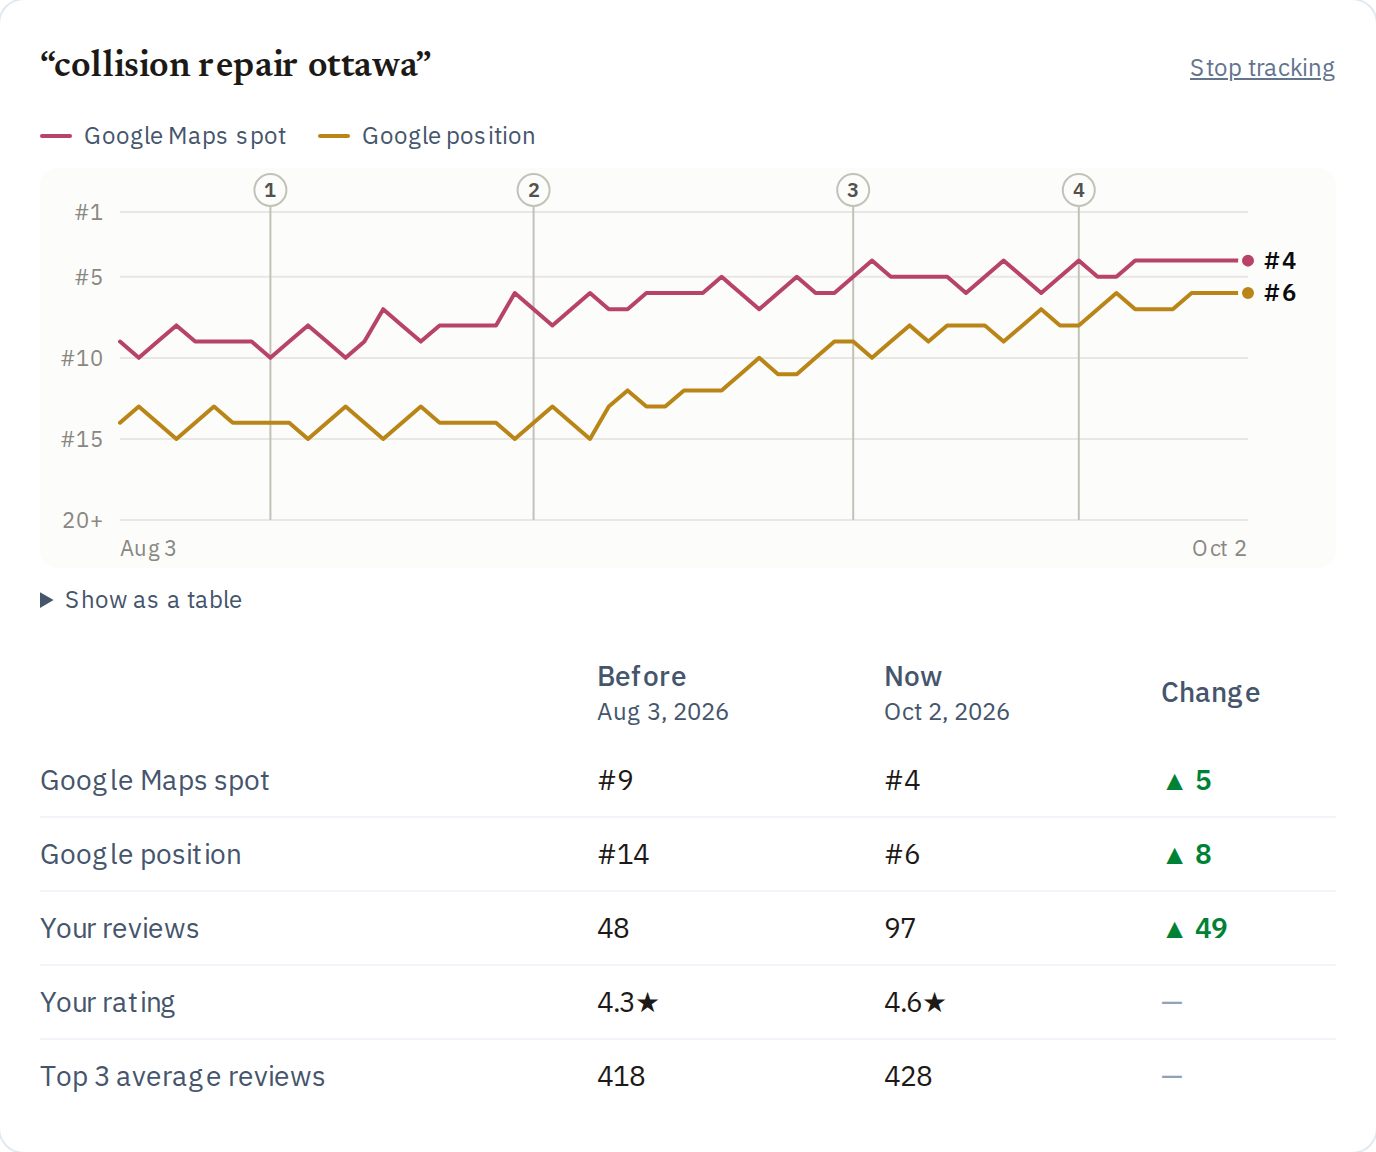Viewport: 1376px width, 1152px height.
Task: Click the Aug 3, 2026 date
Action: pyautogui.click(x=663, y=712)
